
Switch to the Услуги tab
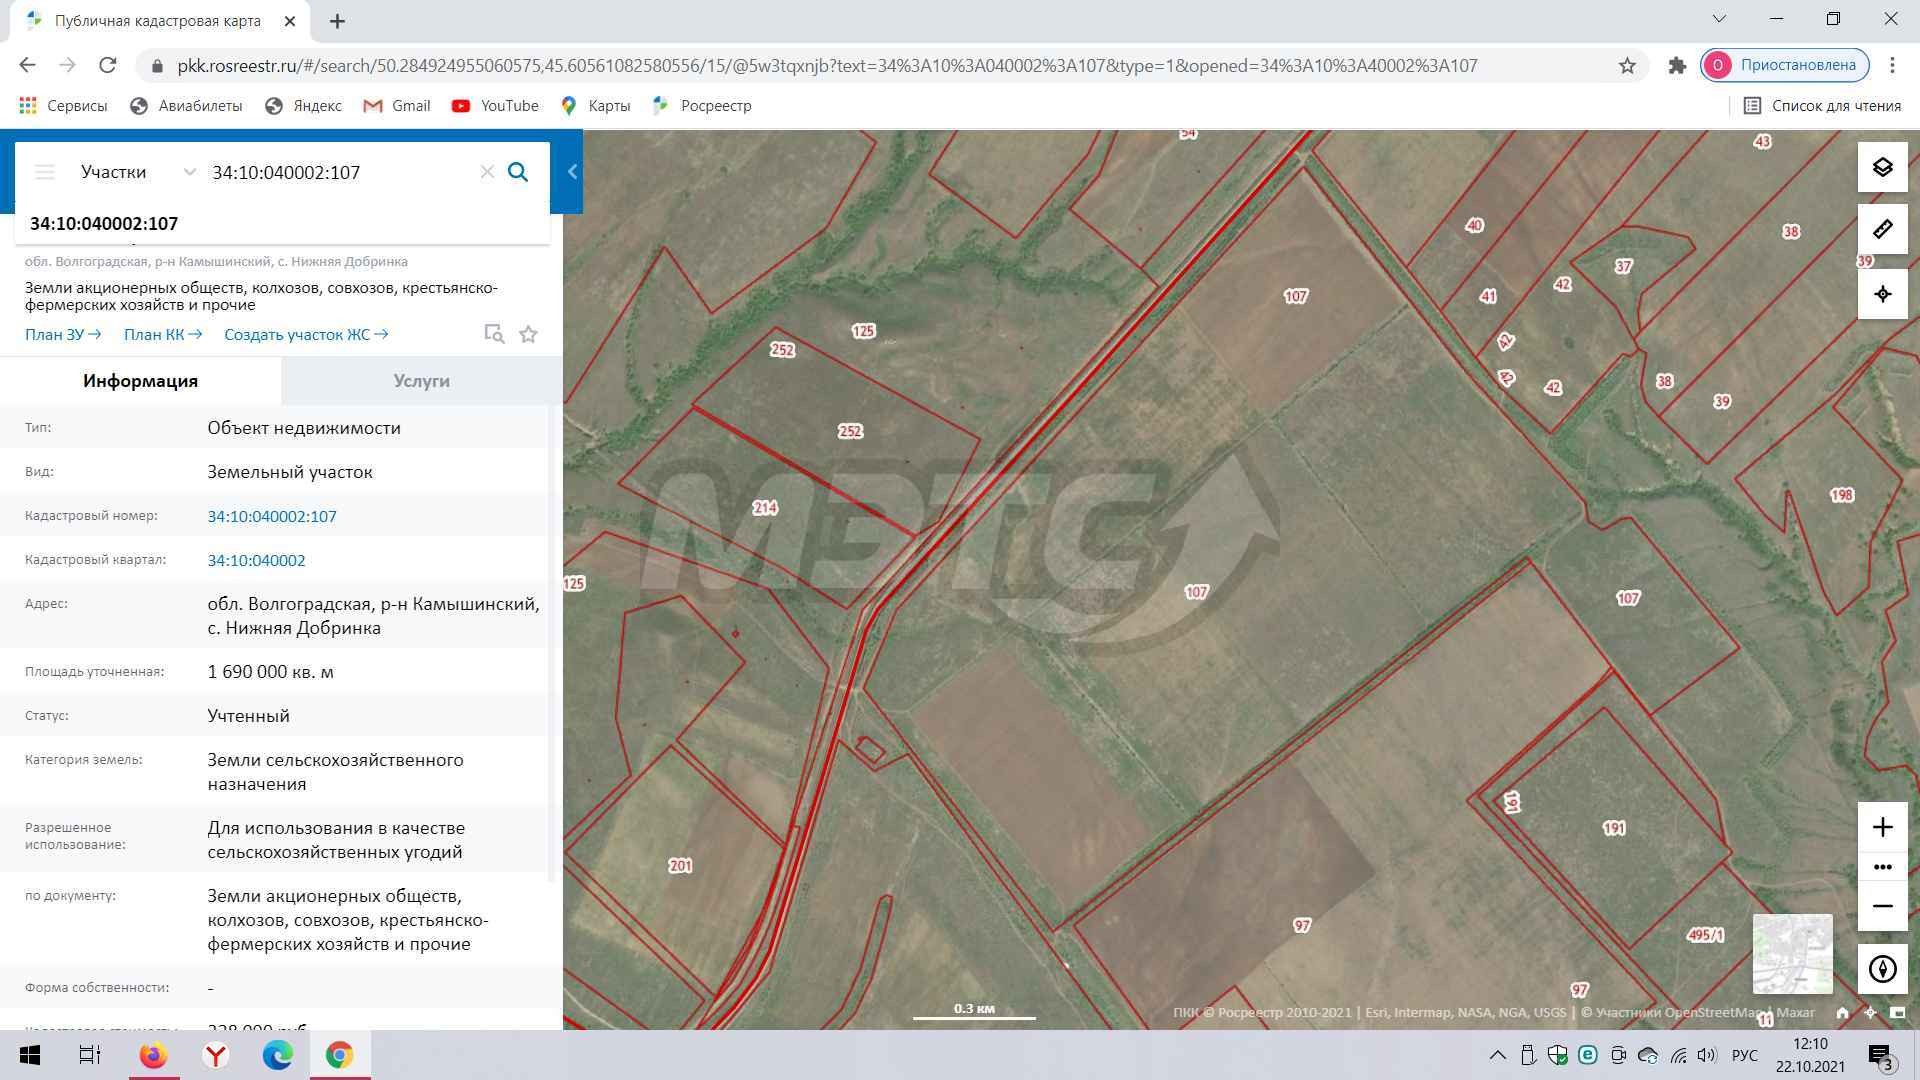[421, 381]
